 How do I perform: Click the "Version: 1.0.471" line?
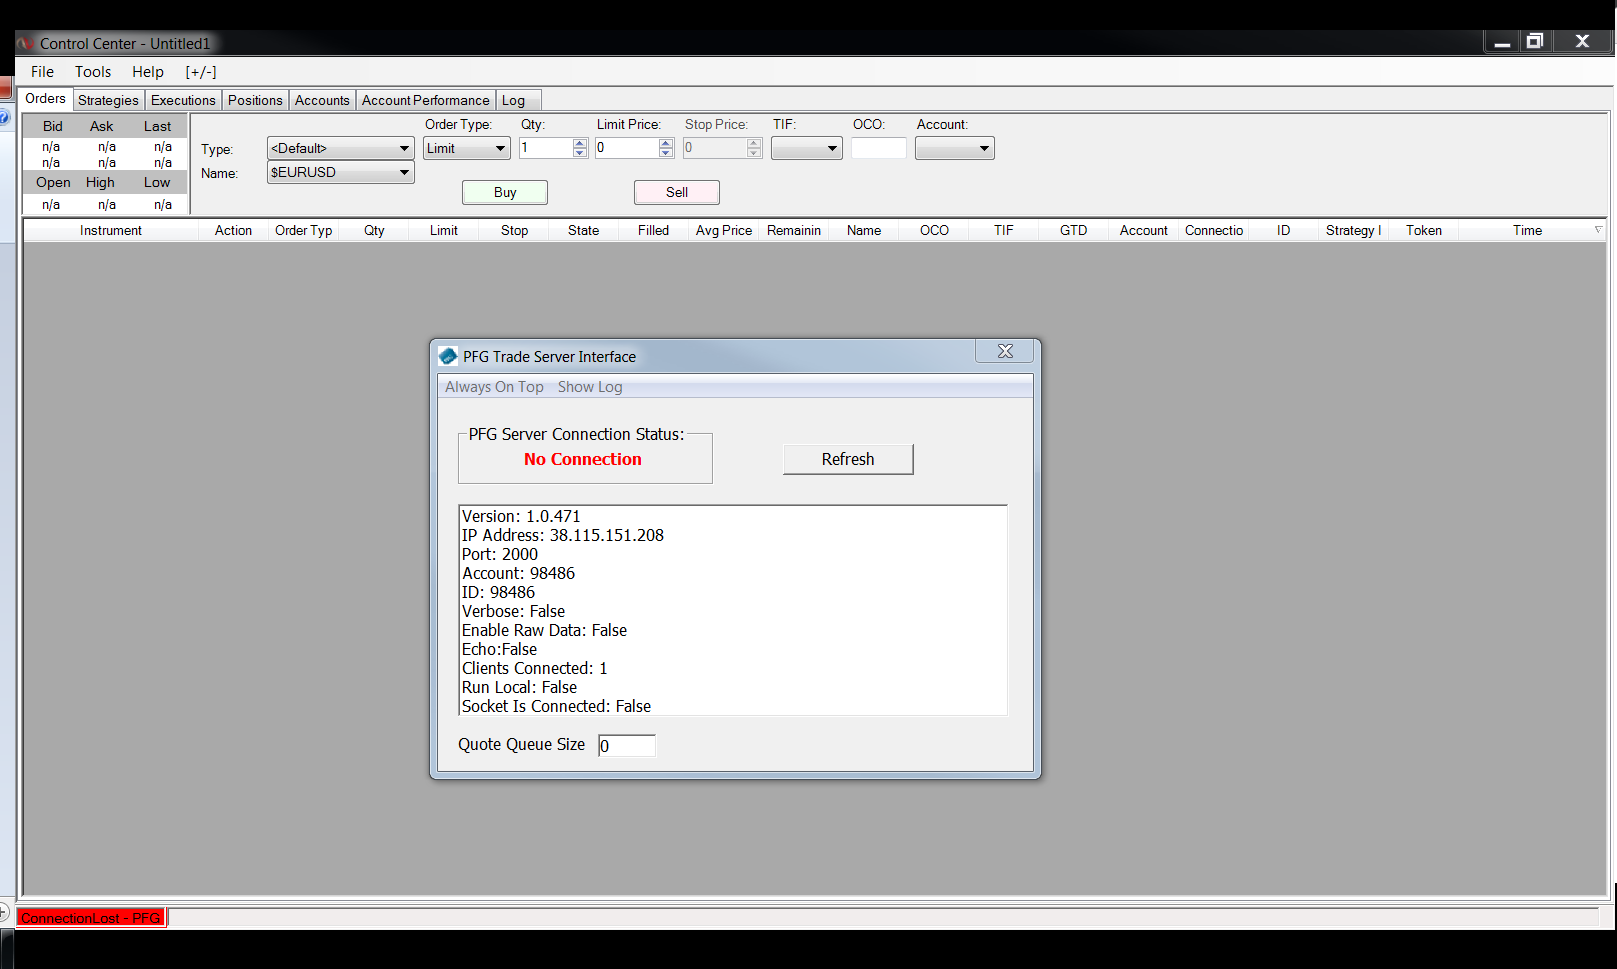521,516
